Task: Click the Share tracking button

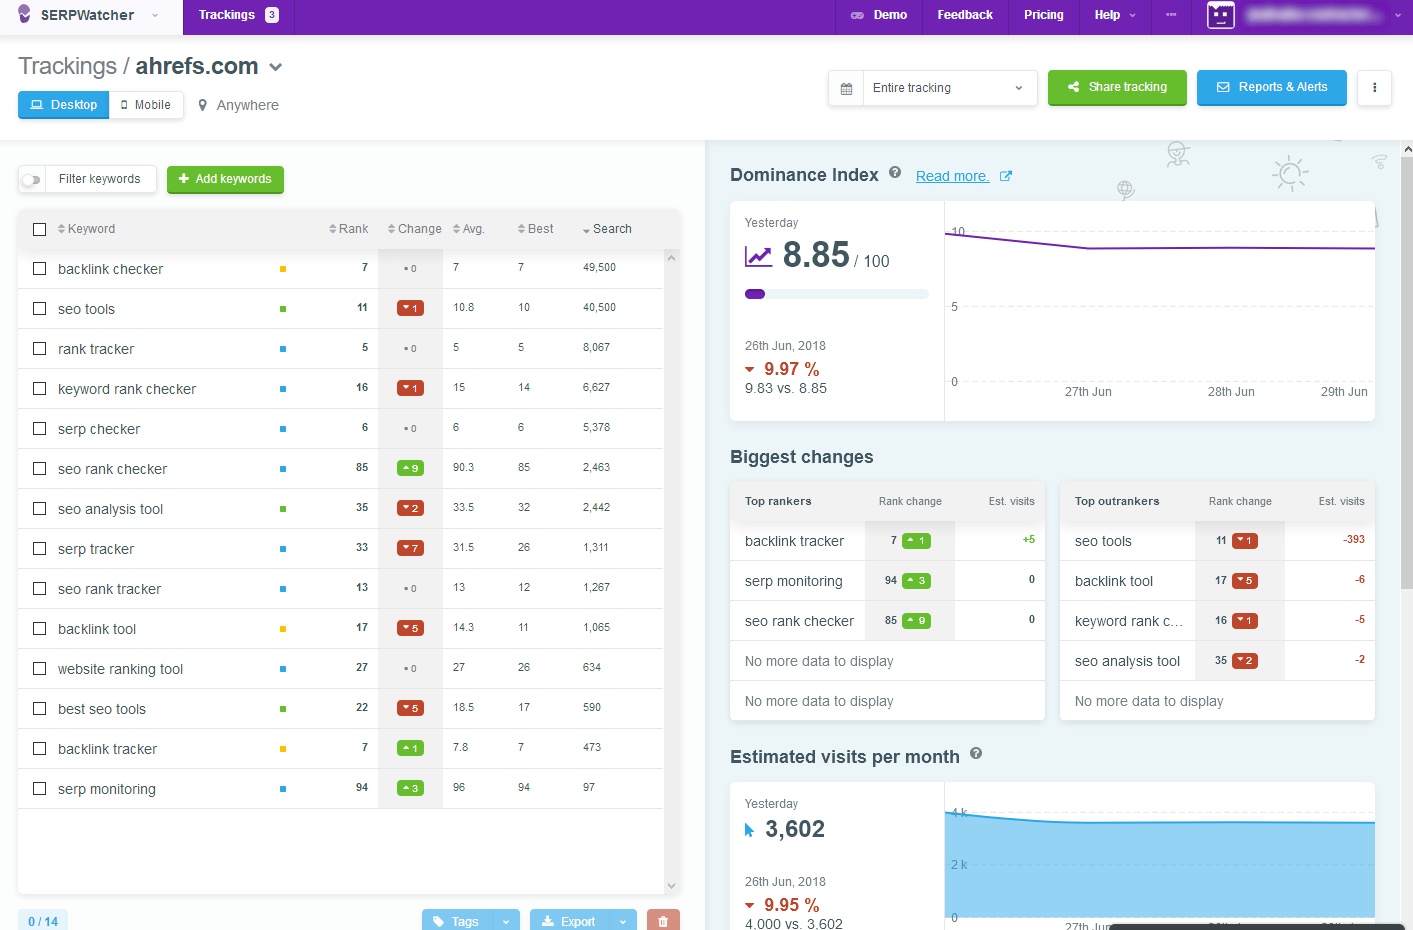Action: 1117,88
